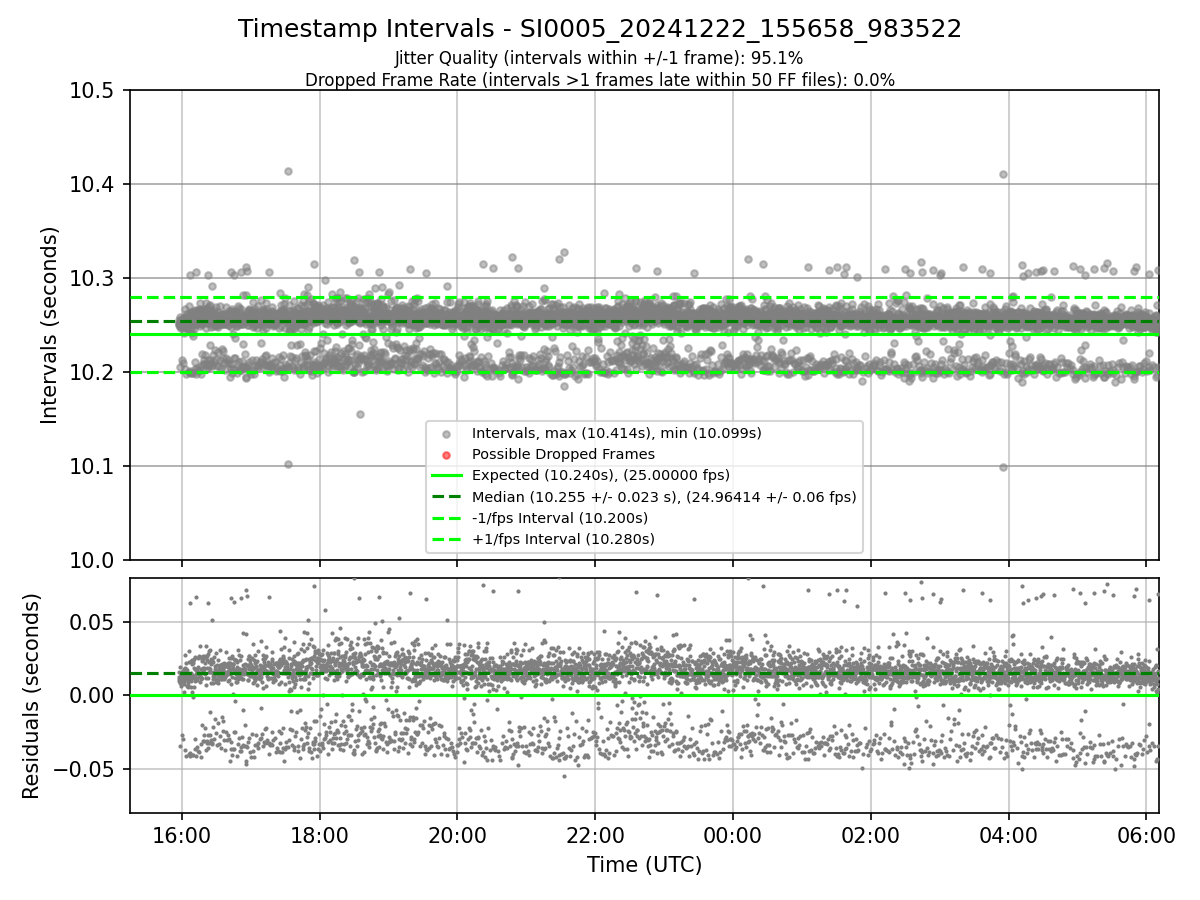Click the legend entry 'Expected (10.240s), (25.00000 fps)'
Screen dimensions: 1200x900
(601, 475)
